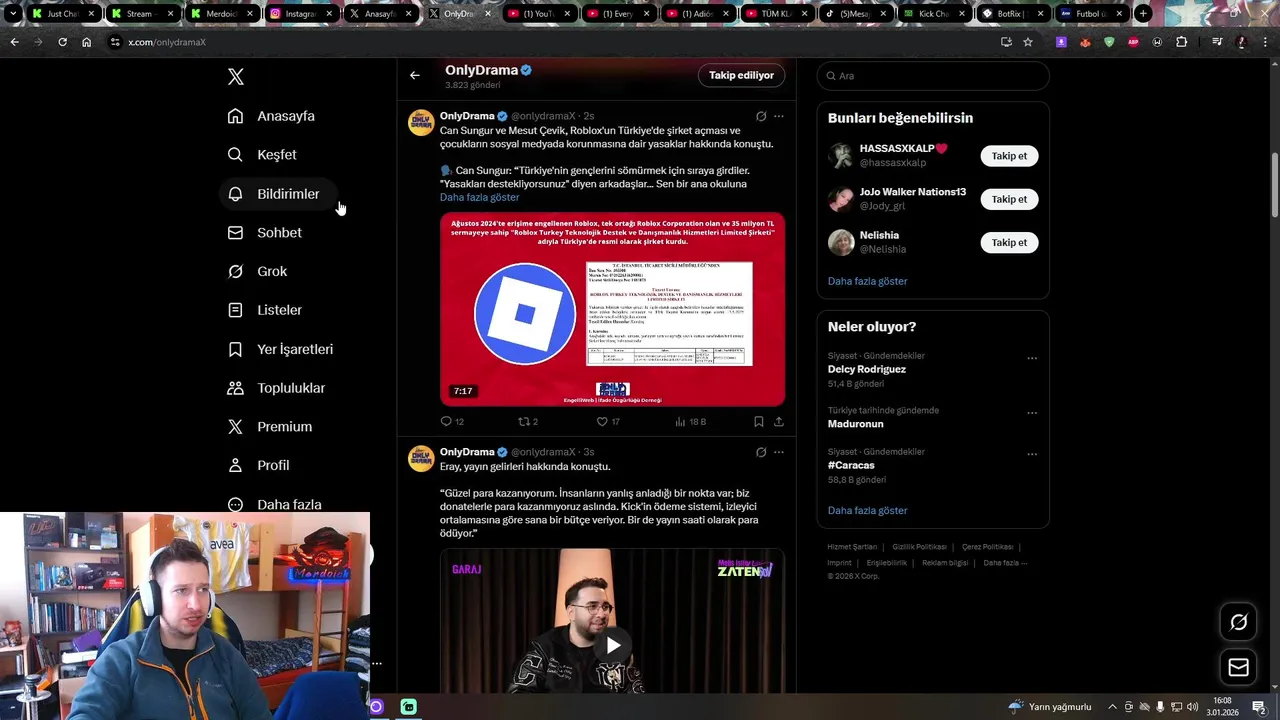Bookmark this page with the star
1280x720 pixels.
coord(1027,42)
